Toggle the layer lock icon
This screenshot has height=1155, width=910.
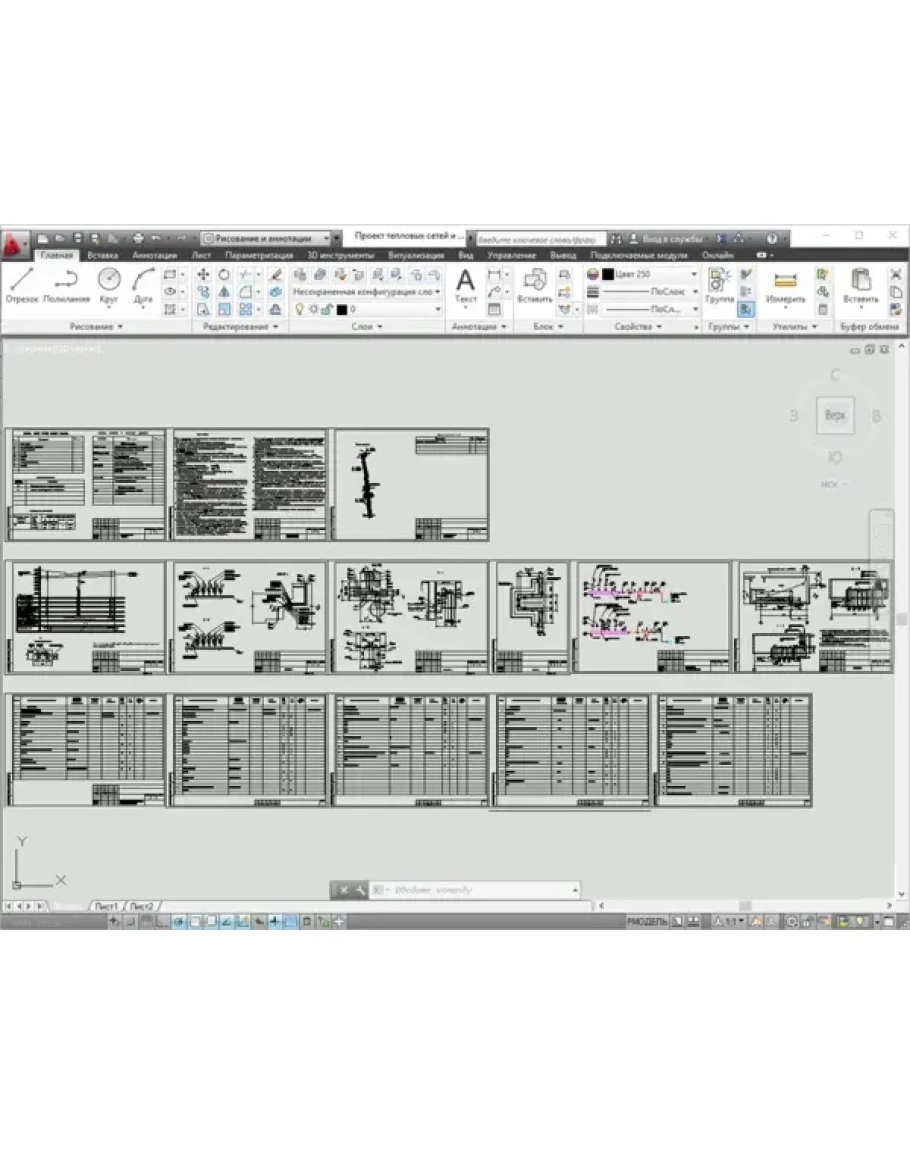tap(327, 309)
